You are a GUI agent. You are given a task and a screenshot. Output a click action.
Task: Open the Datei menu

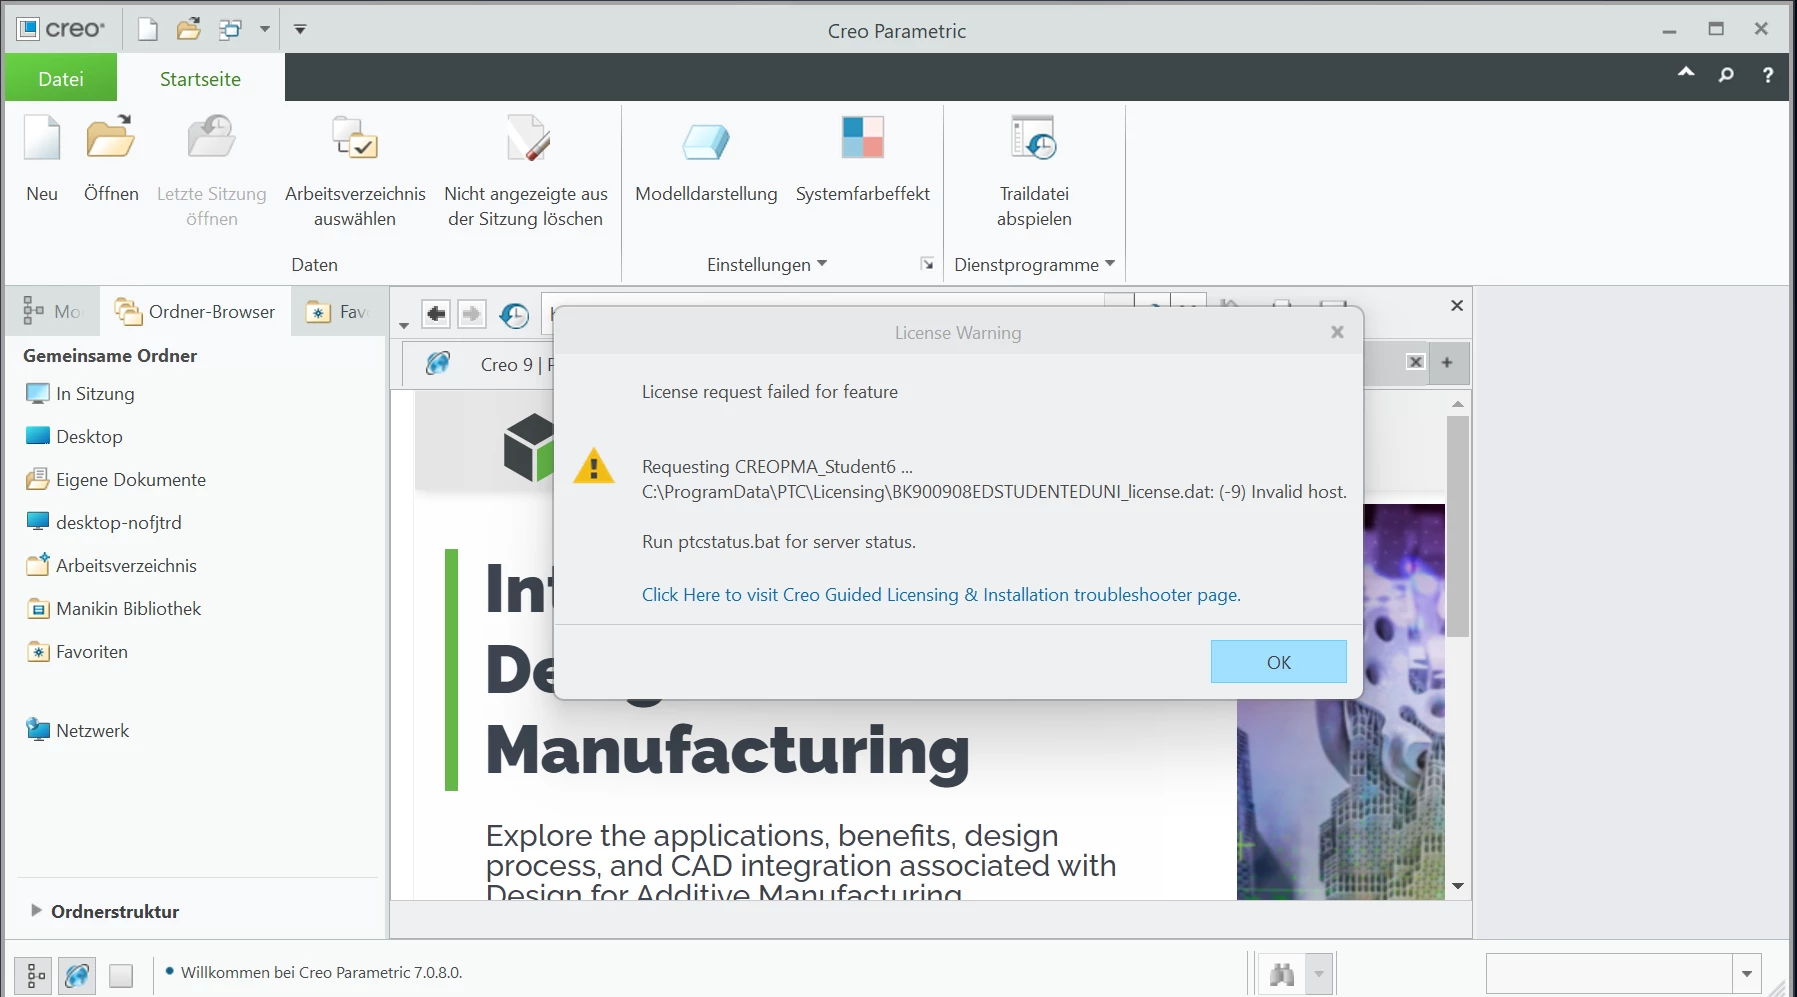point(61,78)
